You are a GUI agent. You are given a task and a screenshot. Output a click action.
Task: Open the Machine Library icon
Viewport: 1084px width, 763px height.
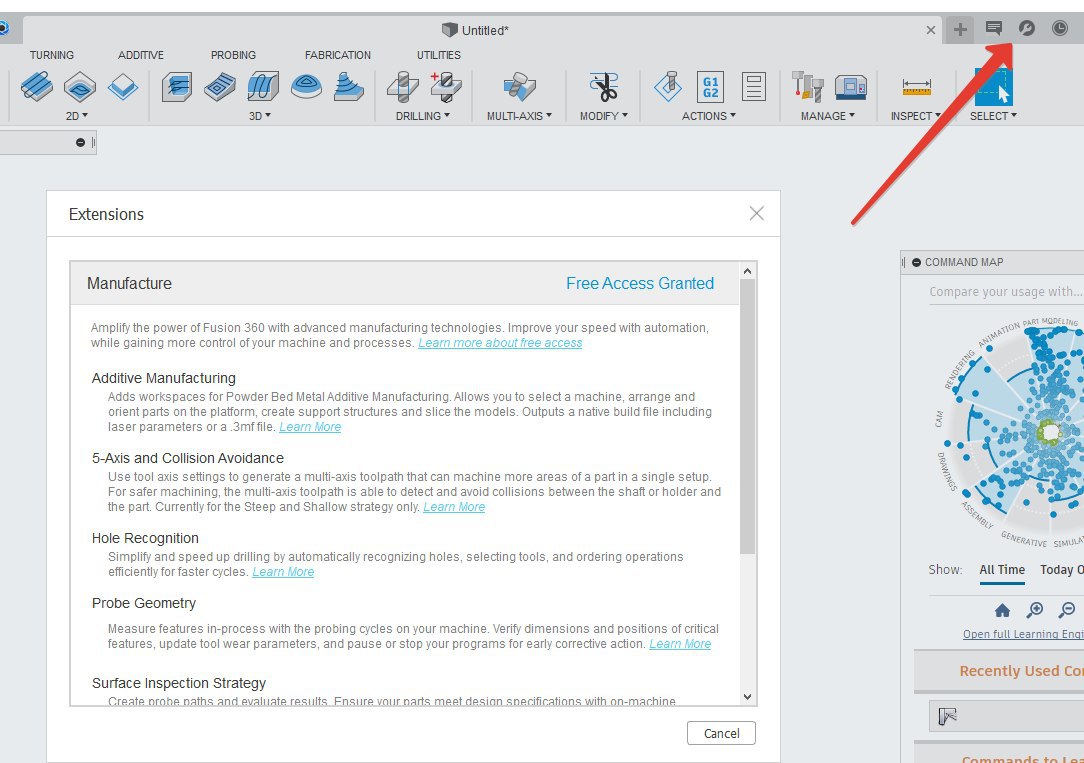[x=850, y=87]
